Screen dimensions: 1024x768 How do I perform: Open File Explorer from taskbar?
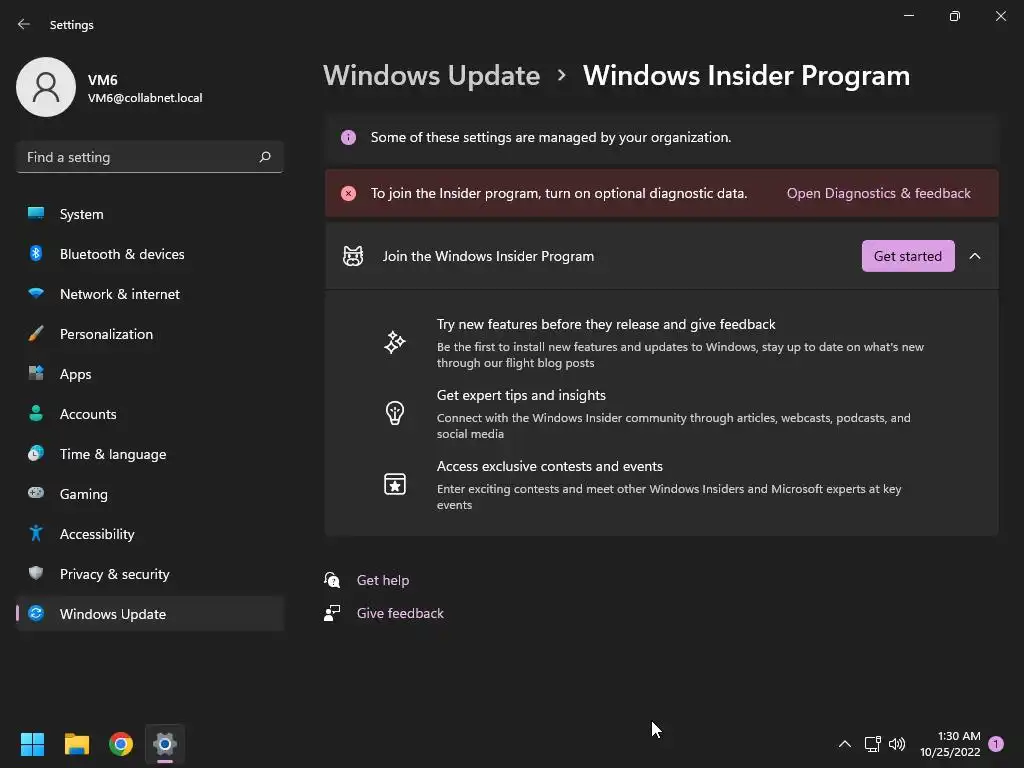77,744
